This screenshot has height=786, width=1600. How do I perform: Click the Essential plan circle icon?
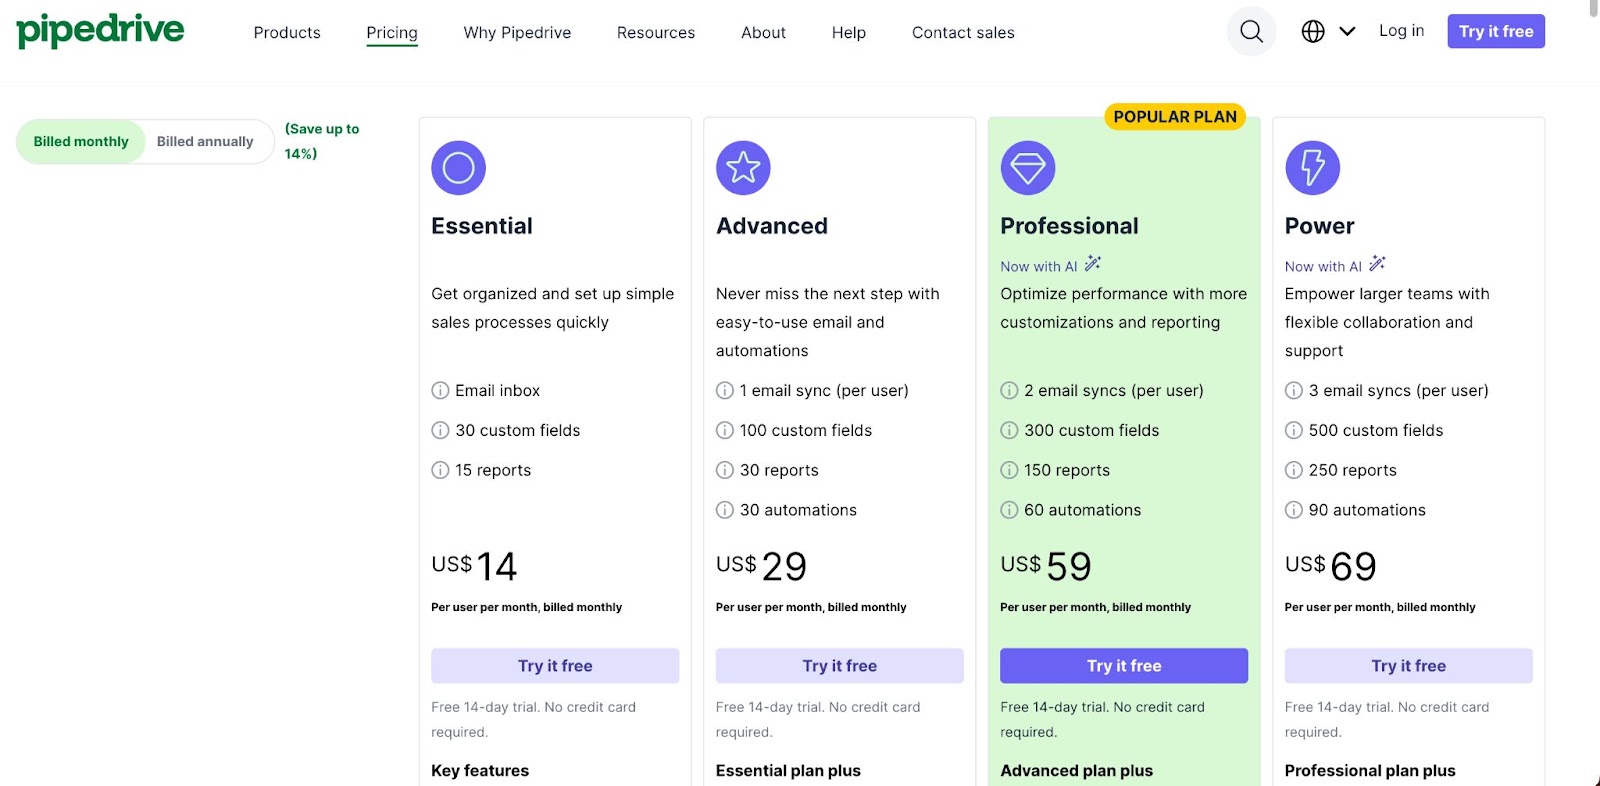pos(458,168)
